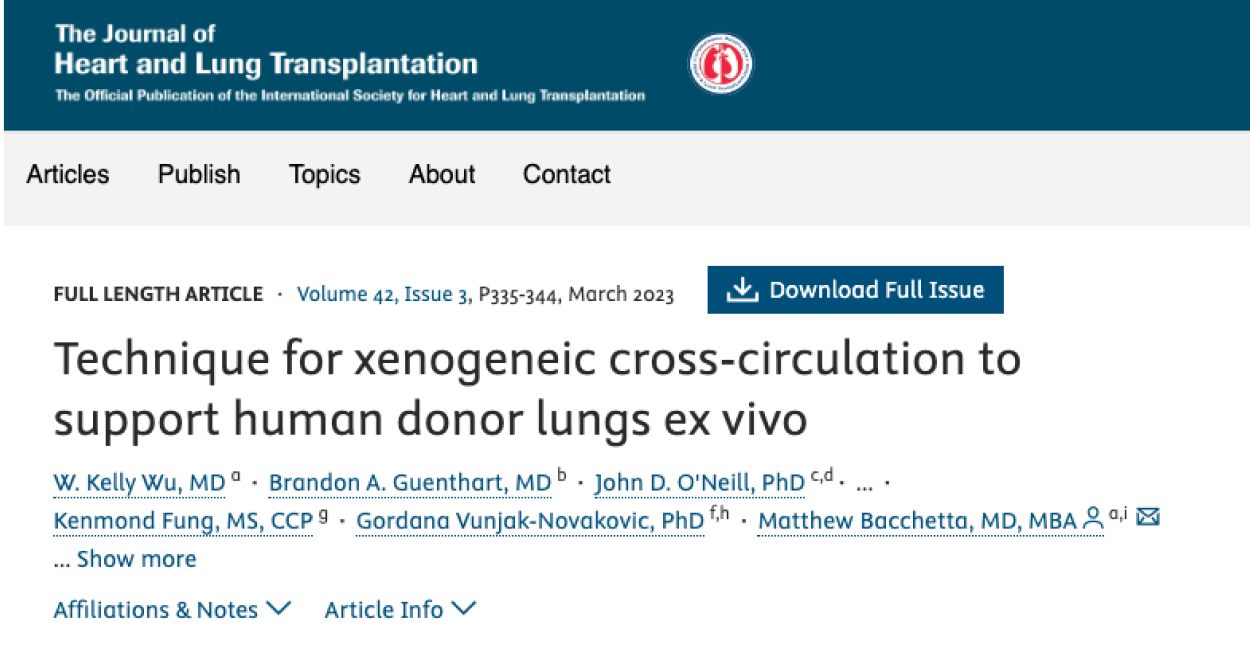Open Volume 42, Issue 3 link
1250x647 pixels.
point(385,293)
